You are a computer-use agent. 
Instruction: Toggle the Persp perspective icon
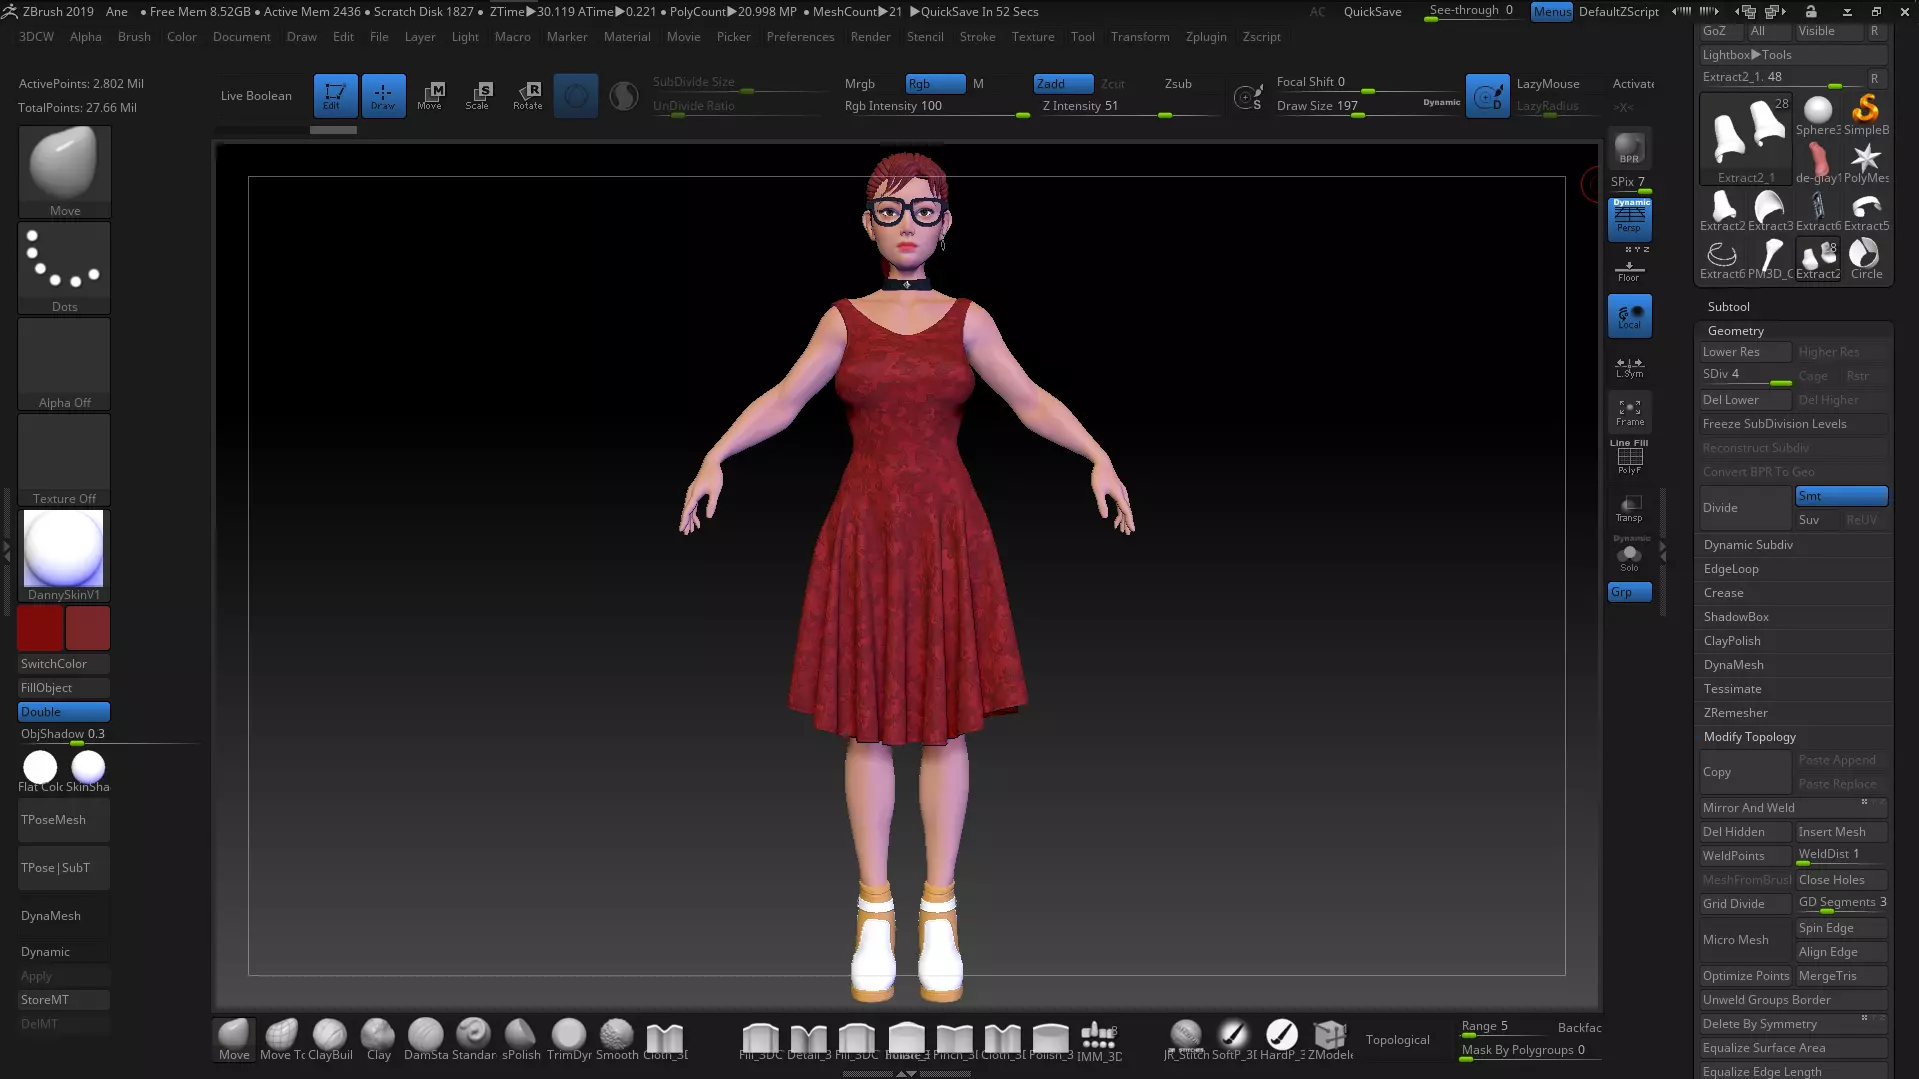click(x=1629, y=219)
